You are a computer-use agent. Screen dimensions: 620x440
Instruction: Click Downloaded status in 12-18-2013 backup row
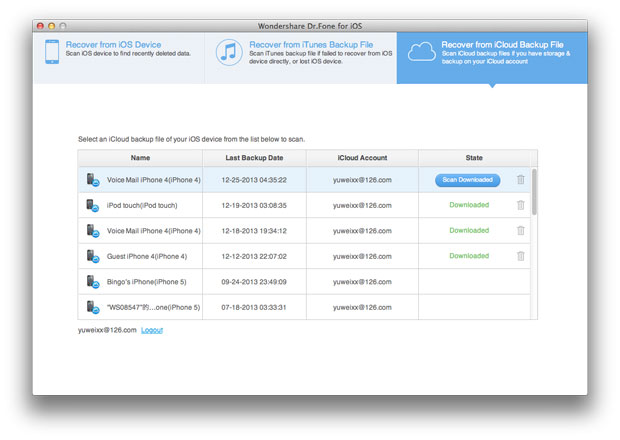[469, 230]
